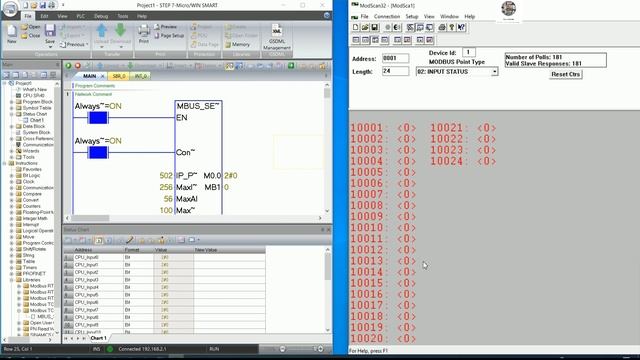This screenshot has height=360, width=640.
Task: Click the Open button in the ribbon
Action: [x=31, y=27]
